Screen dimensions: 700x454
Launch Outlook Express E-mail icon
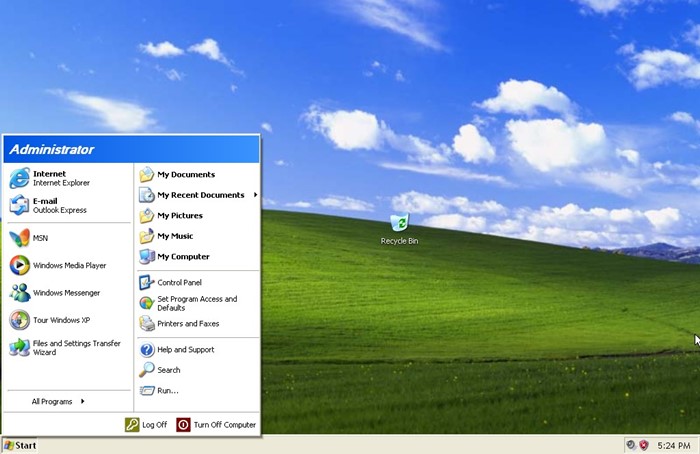tap(20, 205)
